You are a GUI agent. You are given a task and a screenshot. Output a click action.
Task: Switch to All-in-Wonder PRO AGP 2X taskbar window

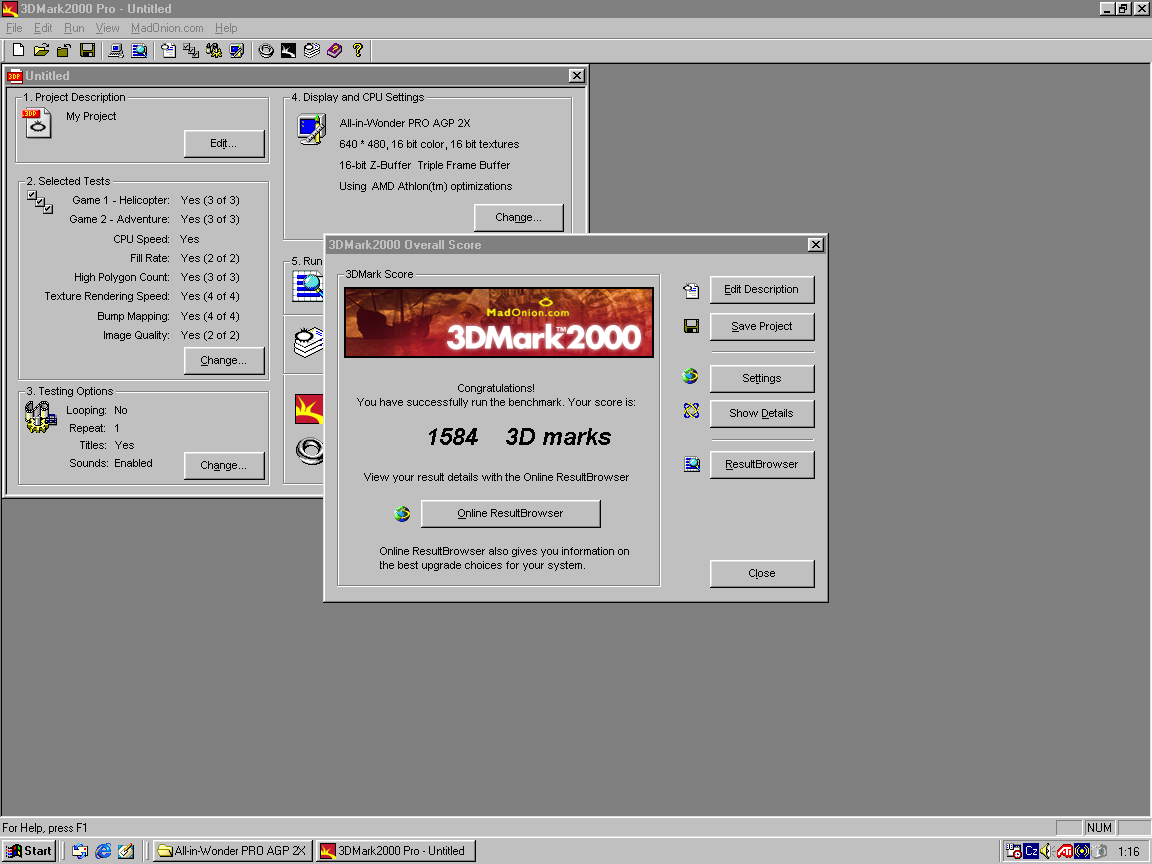point(232,851)
